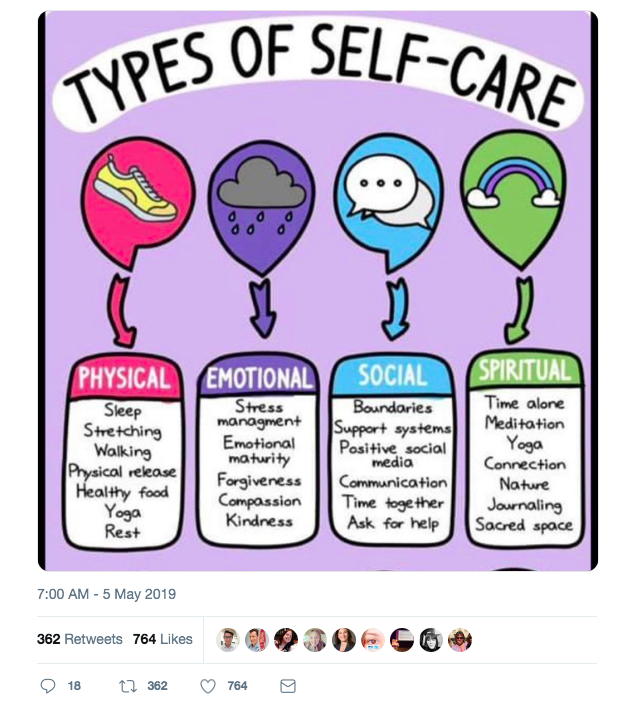
Task: Click the retweet arrows icon
Action: tap(128, 686)
